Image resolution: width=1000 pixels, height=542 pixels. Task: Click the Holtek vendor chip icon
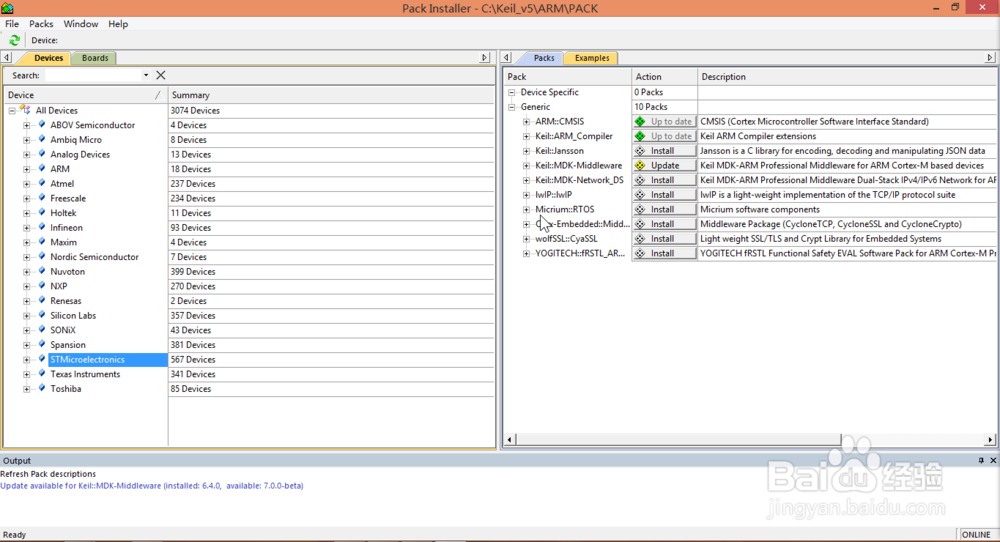tap(42, 212)
